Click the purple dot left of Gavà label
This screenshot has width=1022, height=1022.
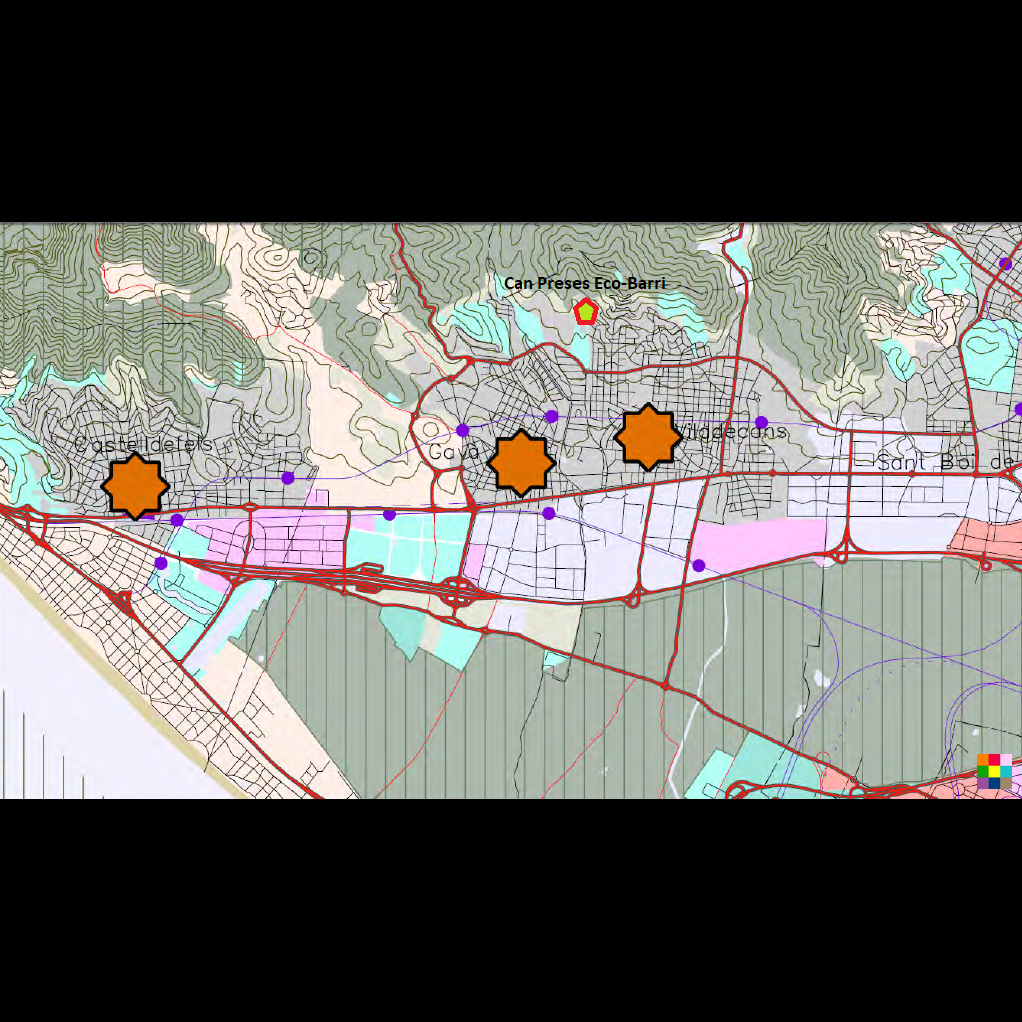[462, 430]
